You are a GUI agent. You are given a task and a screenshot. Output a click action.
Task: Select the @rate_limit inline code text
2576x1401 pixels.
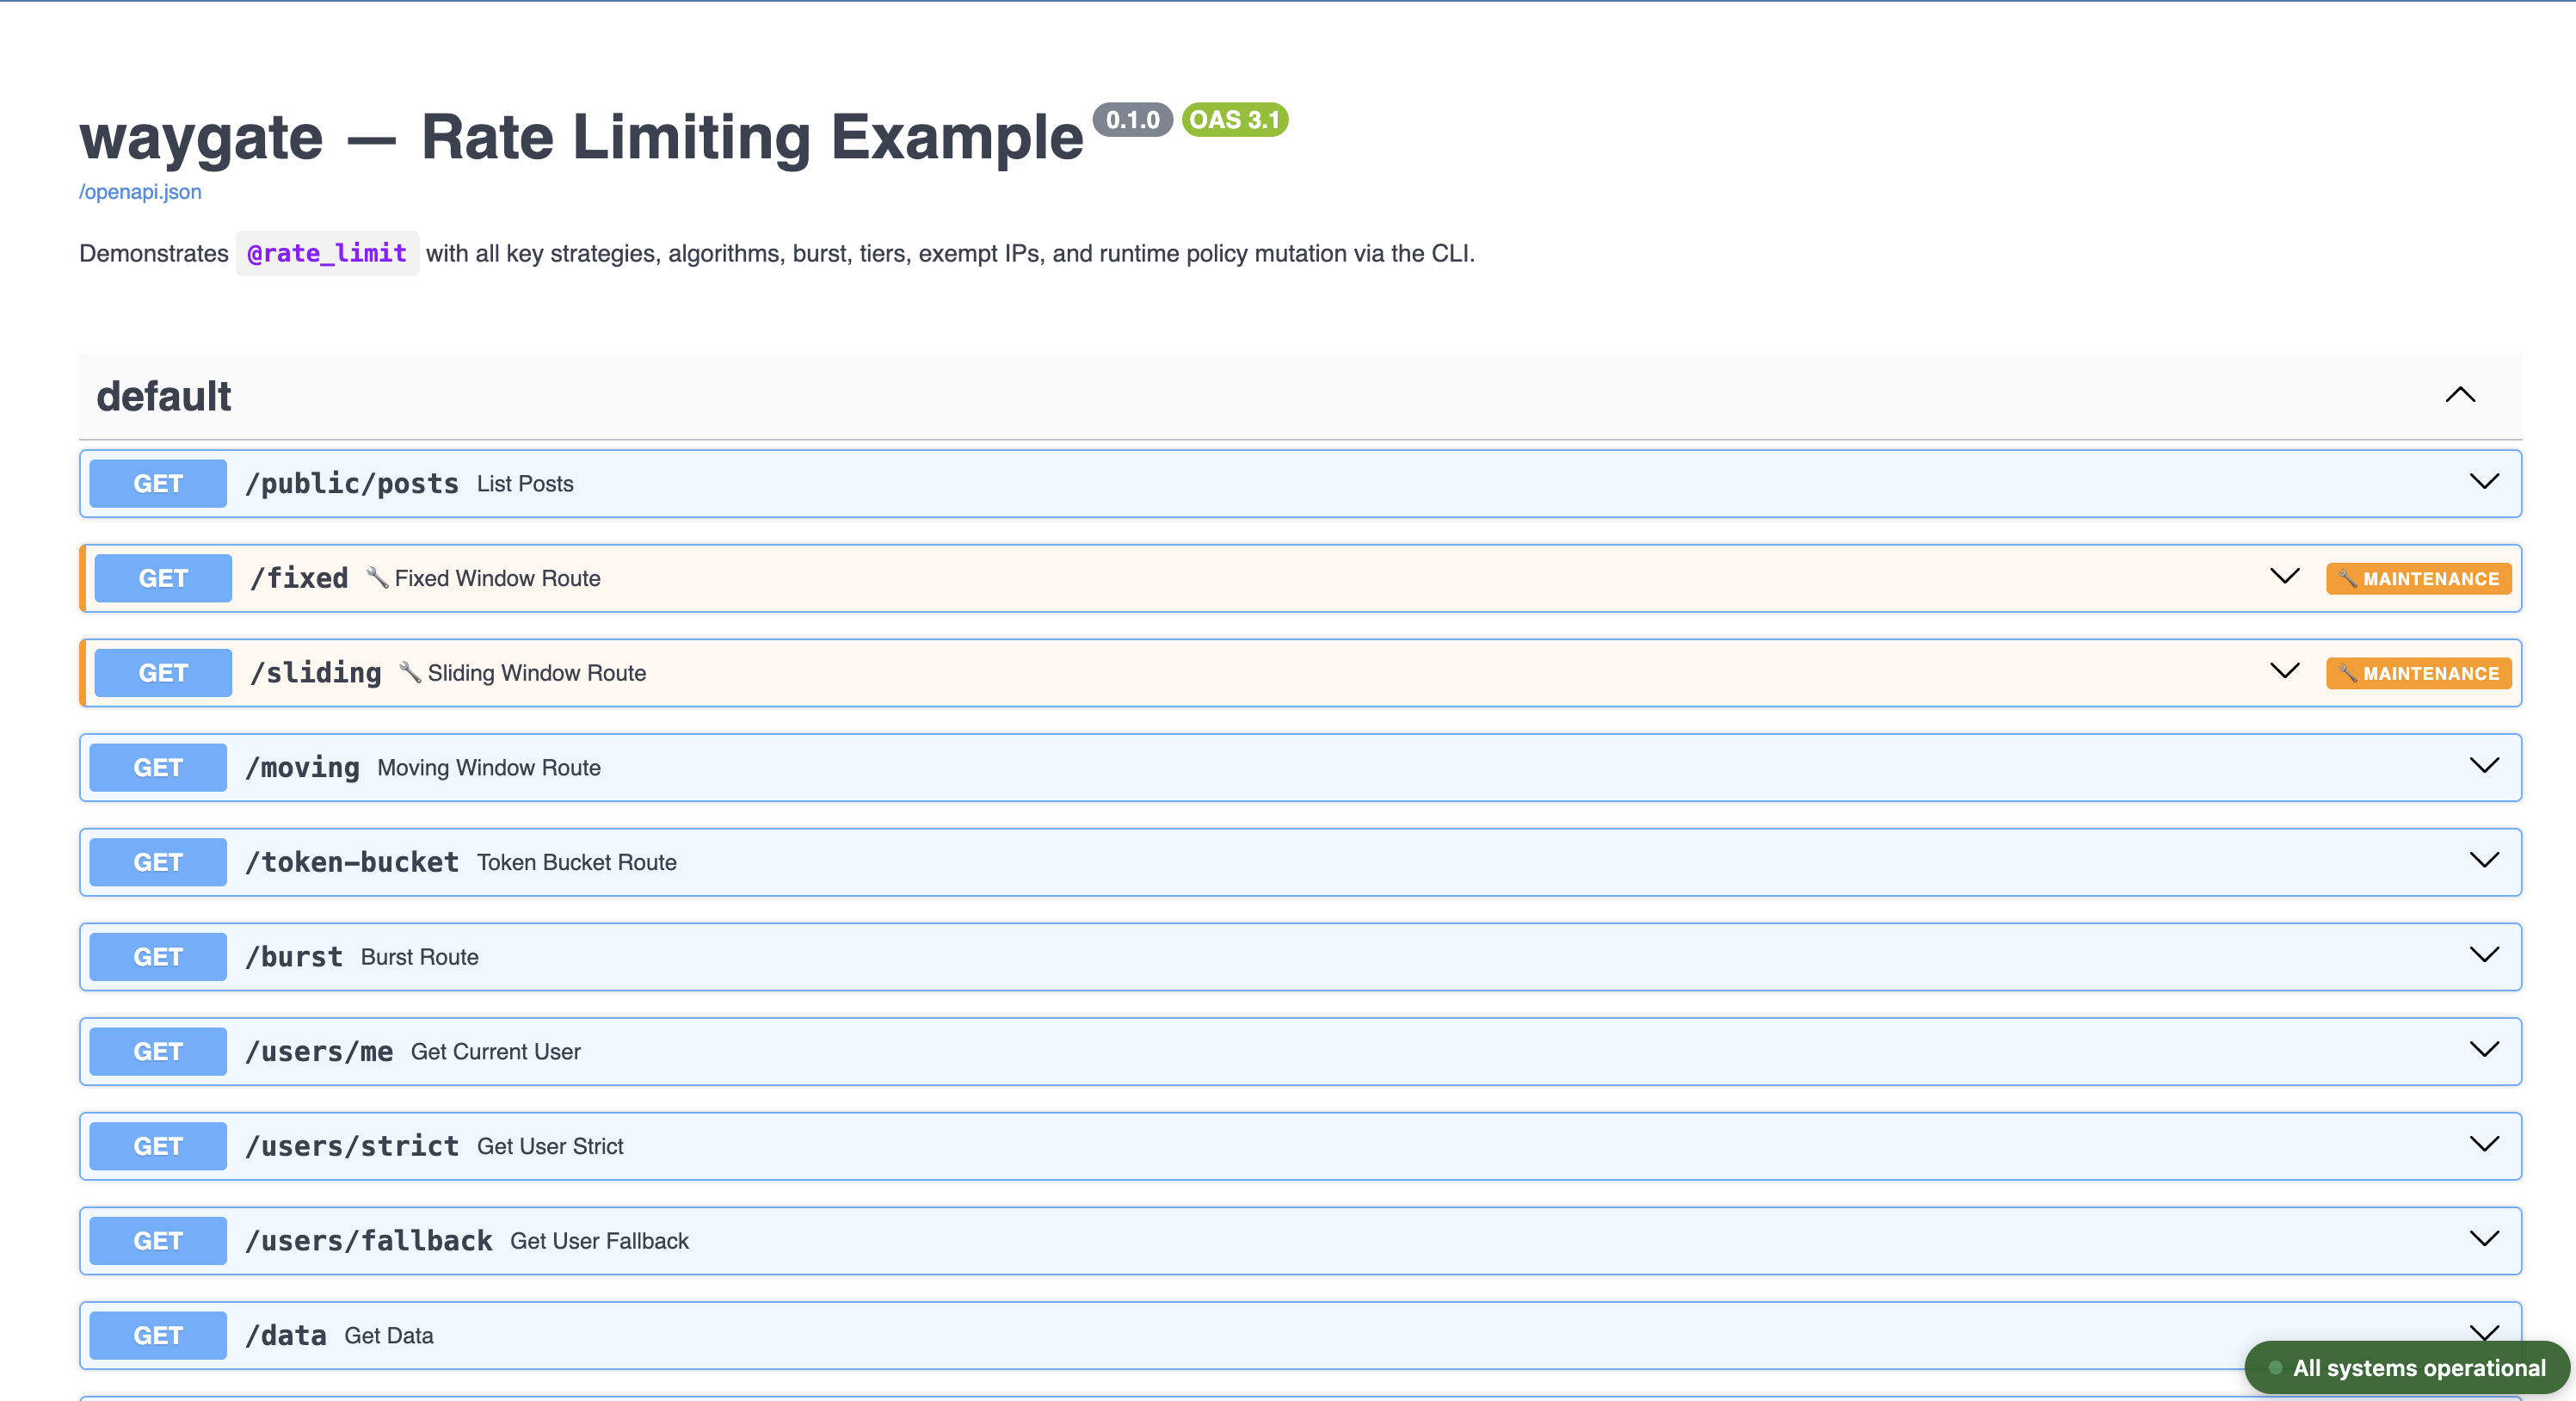(x=327, y=253)
